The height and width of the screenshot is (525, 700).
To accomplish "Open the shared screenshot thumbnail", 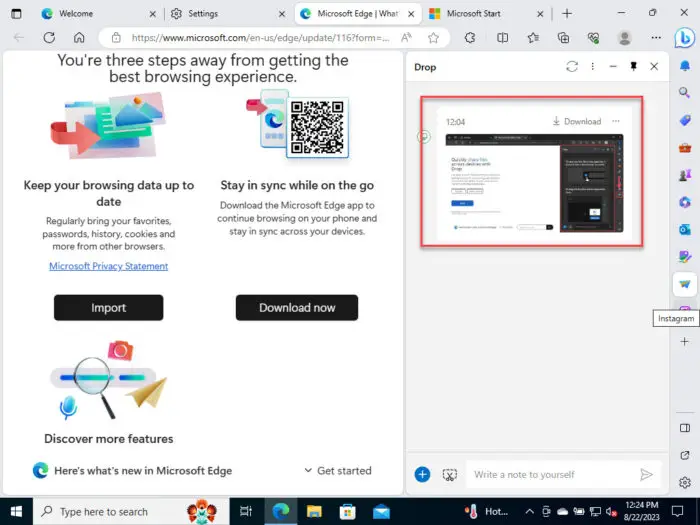I will click(x=534, y=183).
